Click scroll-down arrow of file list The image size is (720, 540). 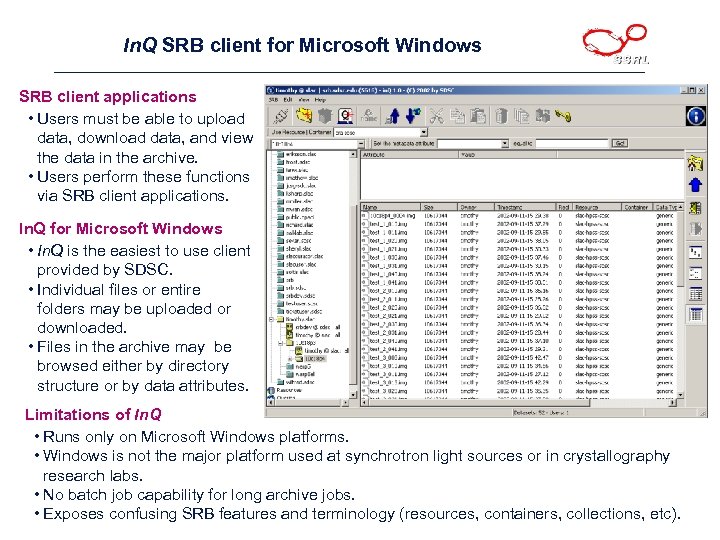point(681,395)
